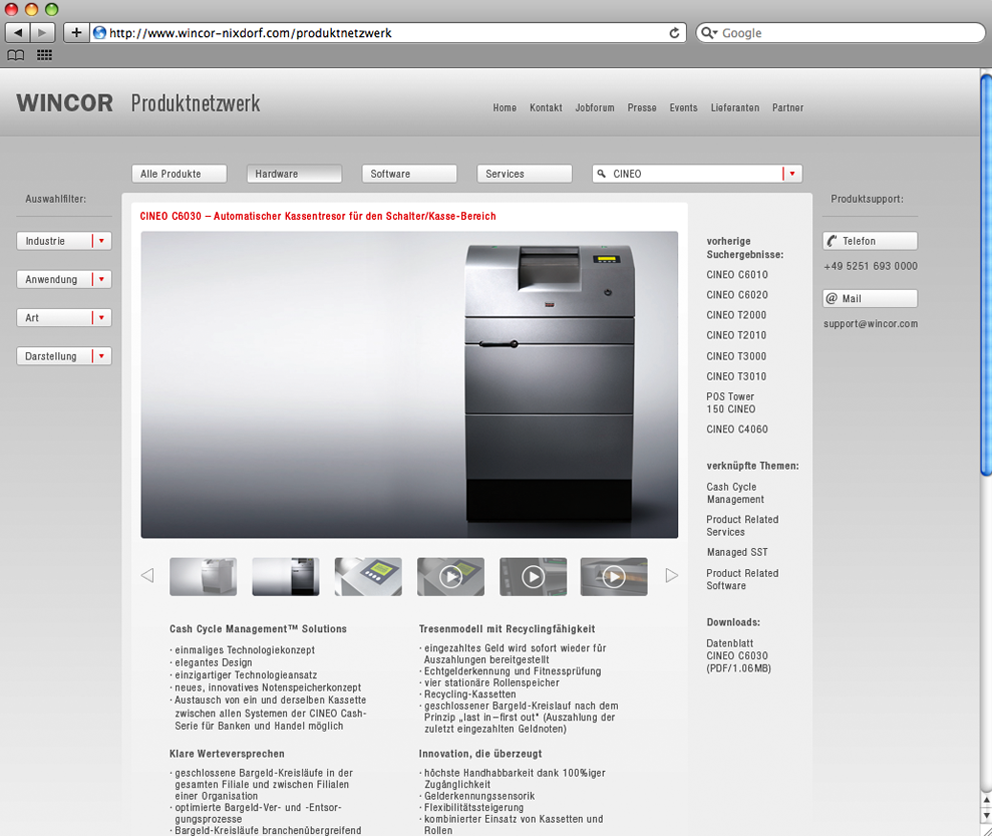The width and height of the screenshot is (992, 836).
Task: Open the POS Tower 150 CINEO result
Action: pyautogui.click(x=731, y=403)
